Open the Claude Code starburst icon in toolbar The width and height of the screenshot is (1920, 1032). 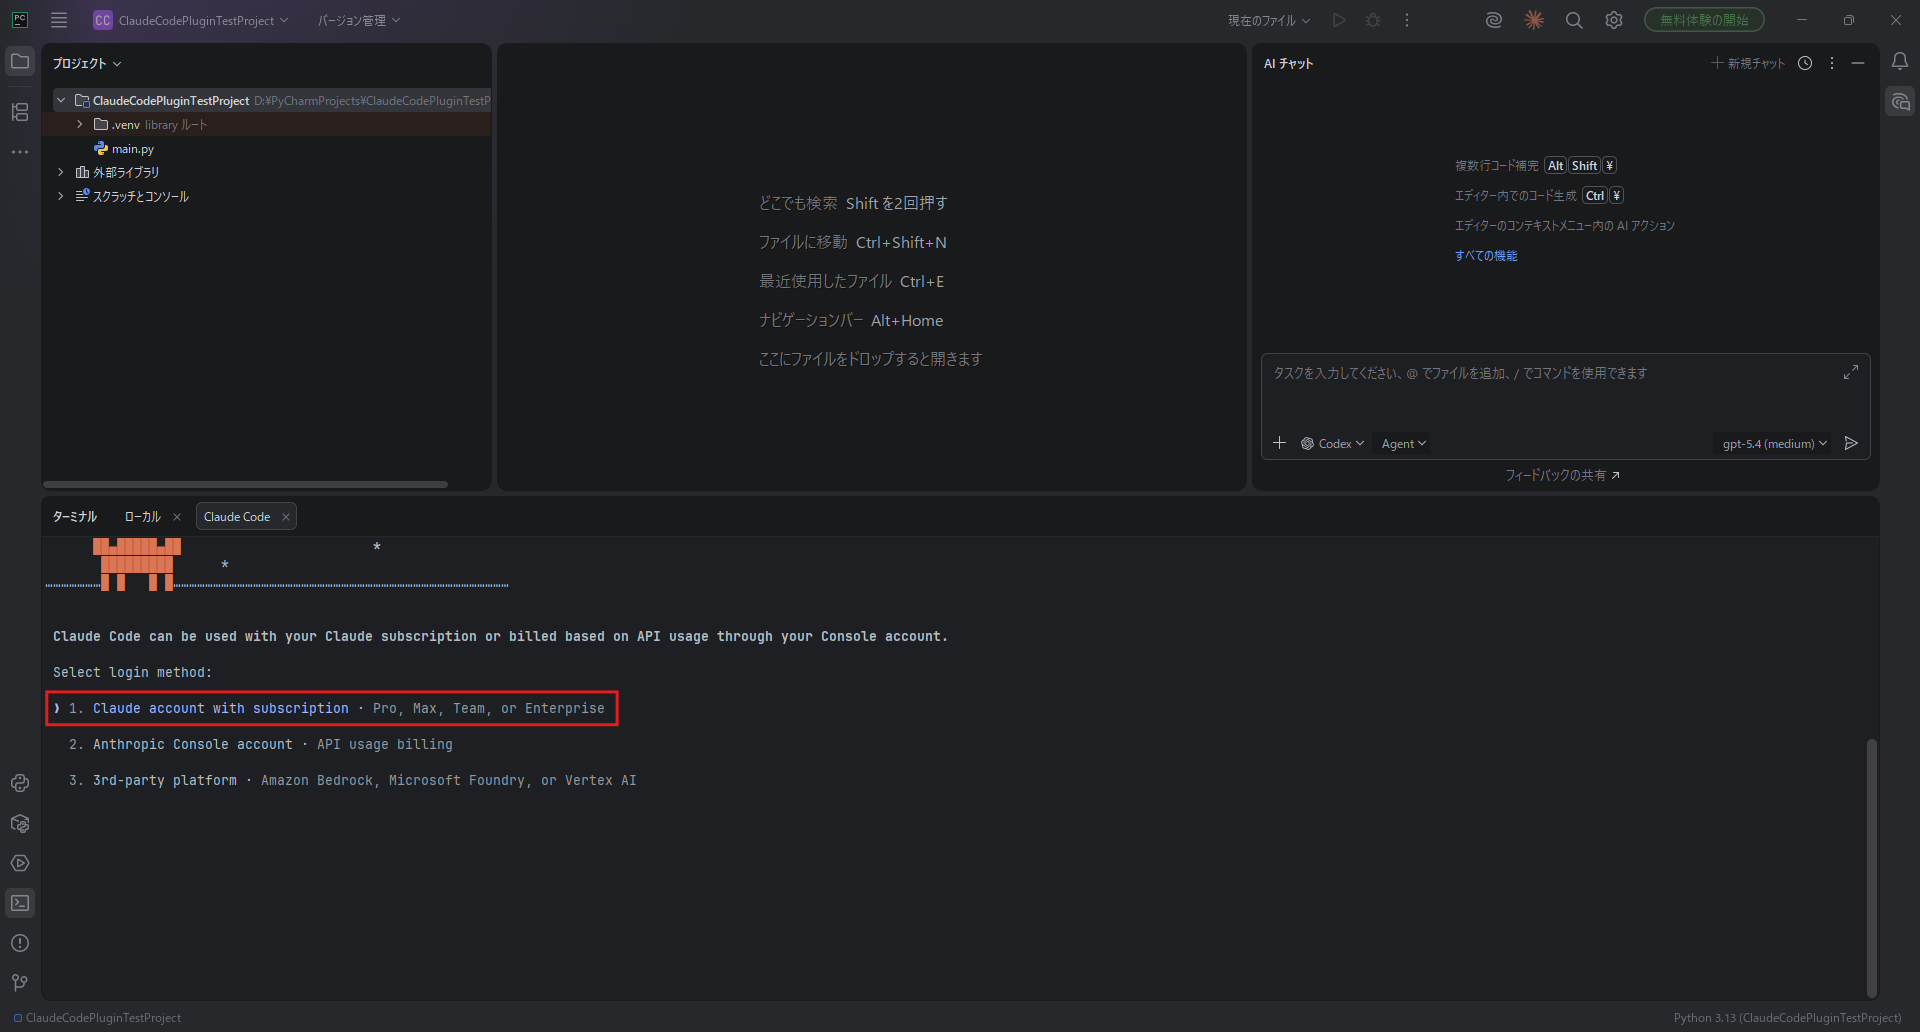[x=1533, y=20]
